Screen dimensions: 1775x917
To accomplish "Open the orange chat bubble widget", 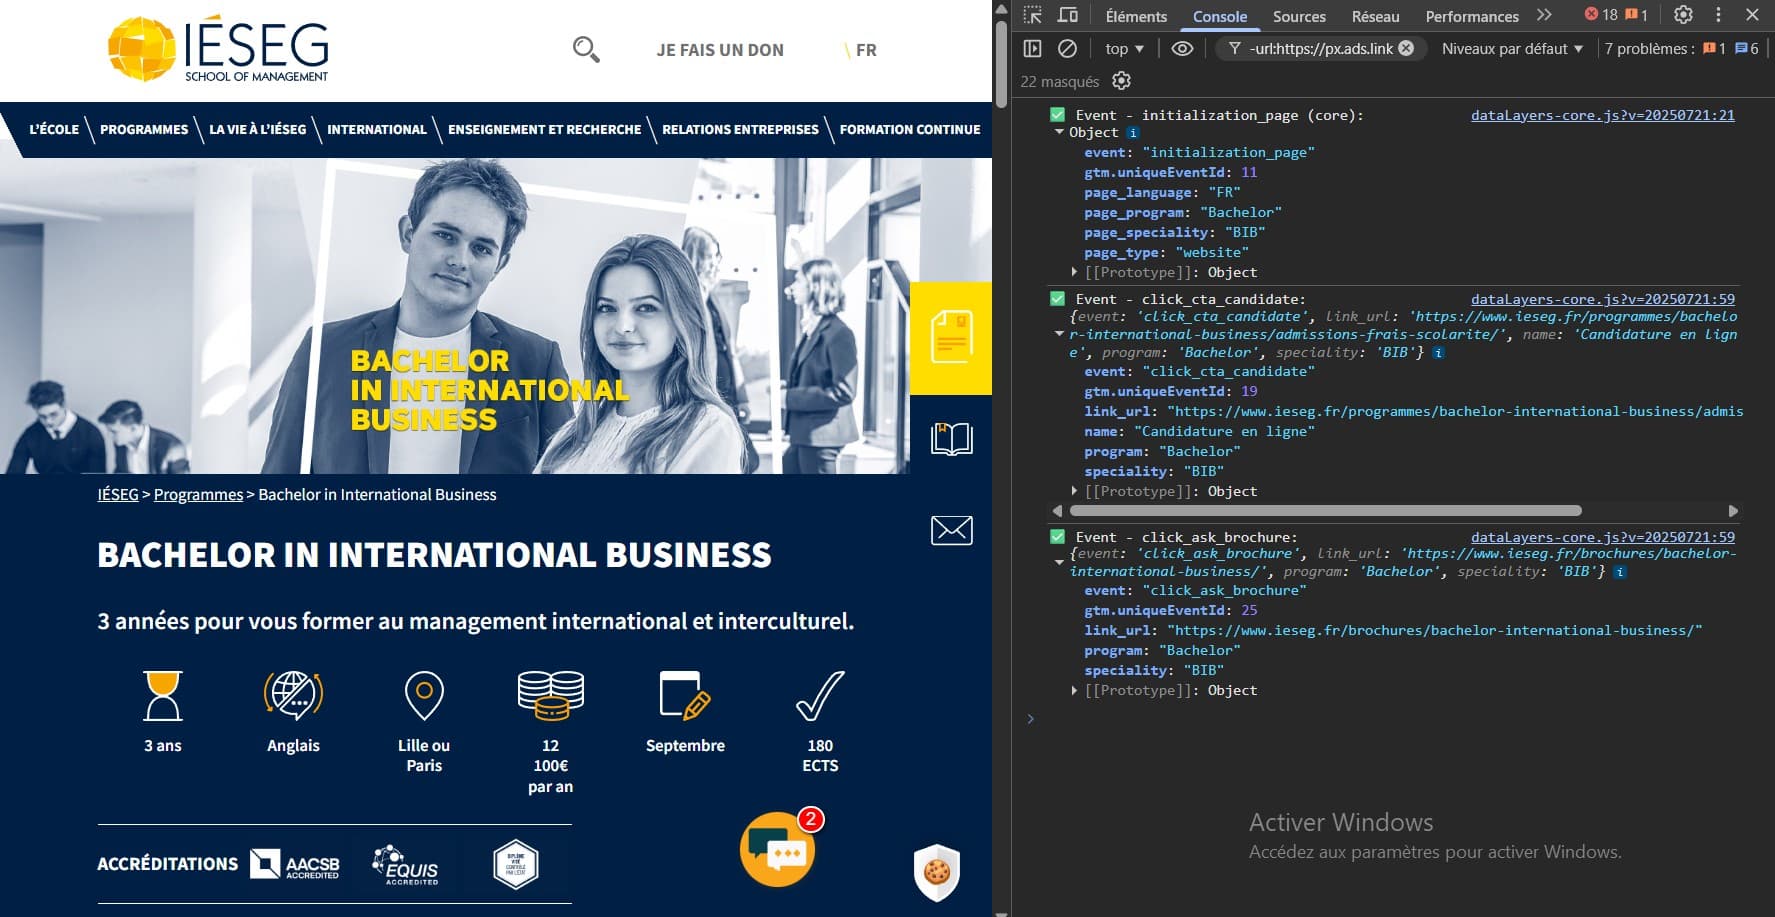I will pos(777,851).
